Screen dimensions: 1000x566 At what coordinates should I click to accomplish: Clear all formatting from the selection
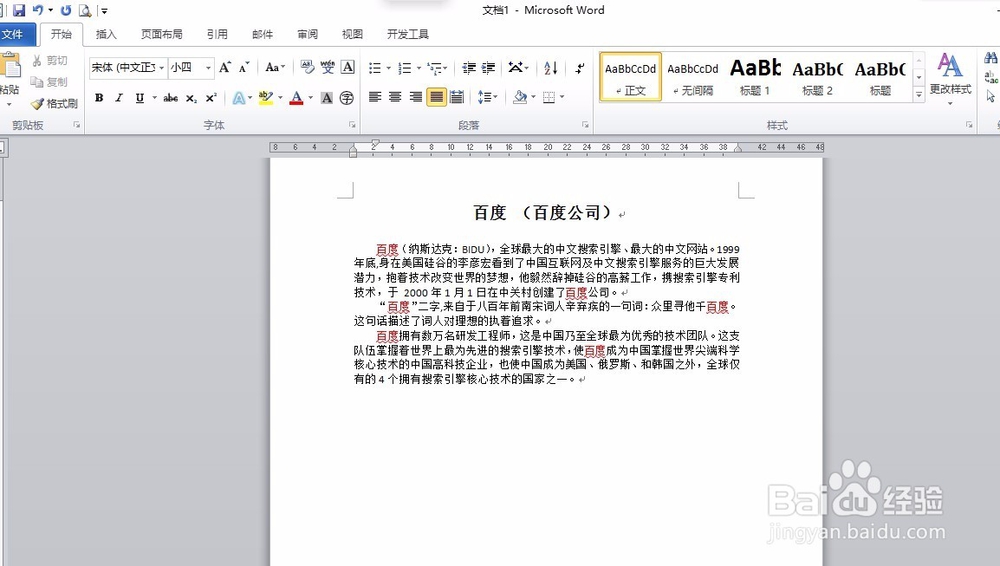(x=307, y=67)
